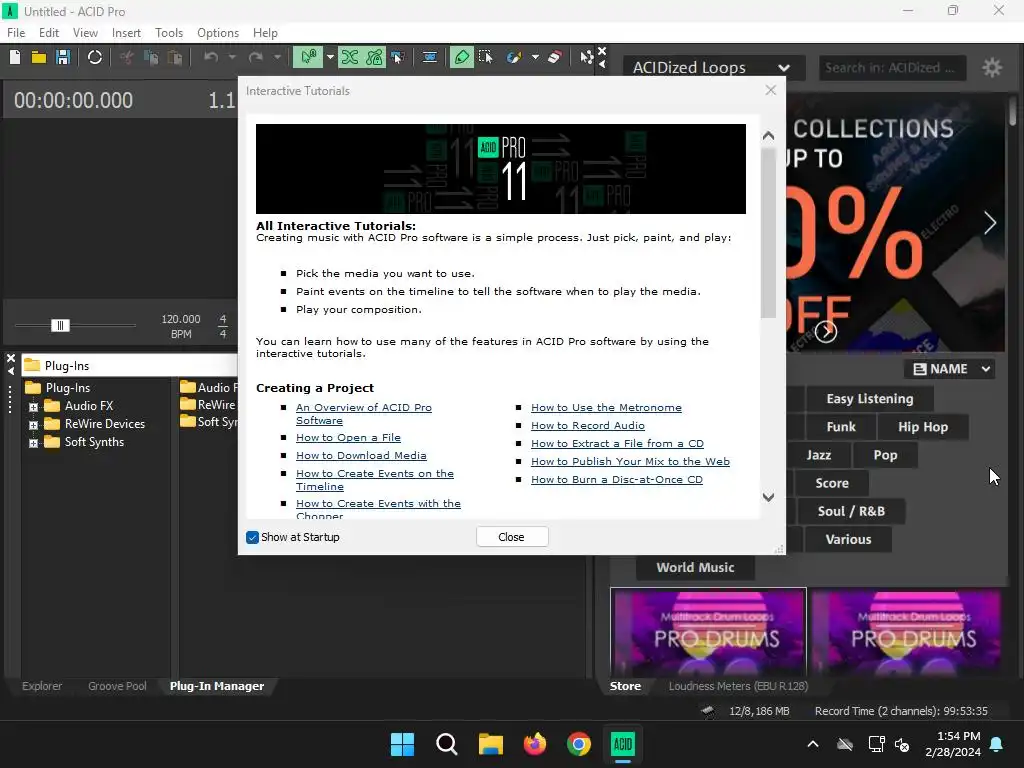Open the NAME sort dropdown
Screen dimensions: 1024x768
[x=950, y=369]
